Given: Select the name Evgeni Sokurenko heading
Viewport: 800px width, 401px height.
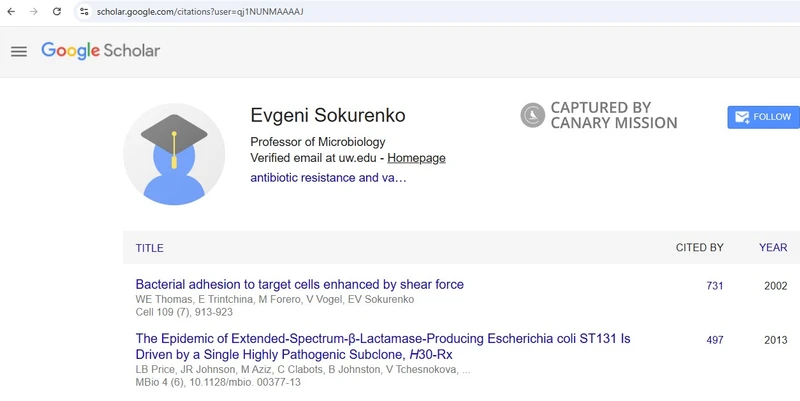Looking at the screenshot, I should (x=328, y=115).
